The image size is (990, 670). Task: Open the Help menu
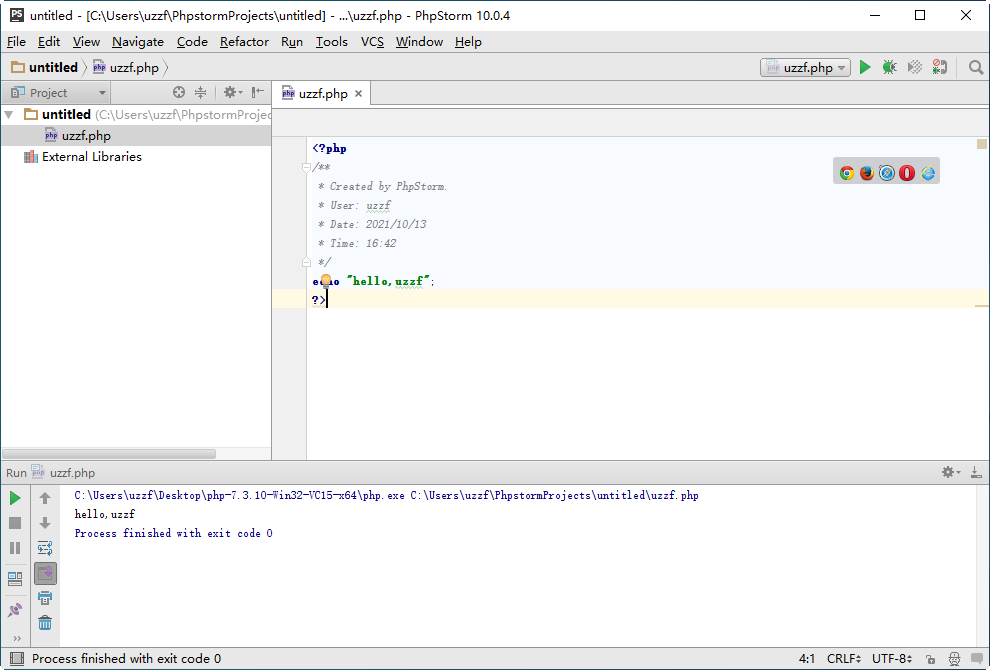[x=468, y=42]
